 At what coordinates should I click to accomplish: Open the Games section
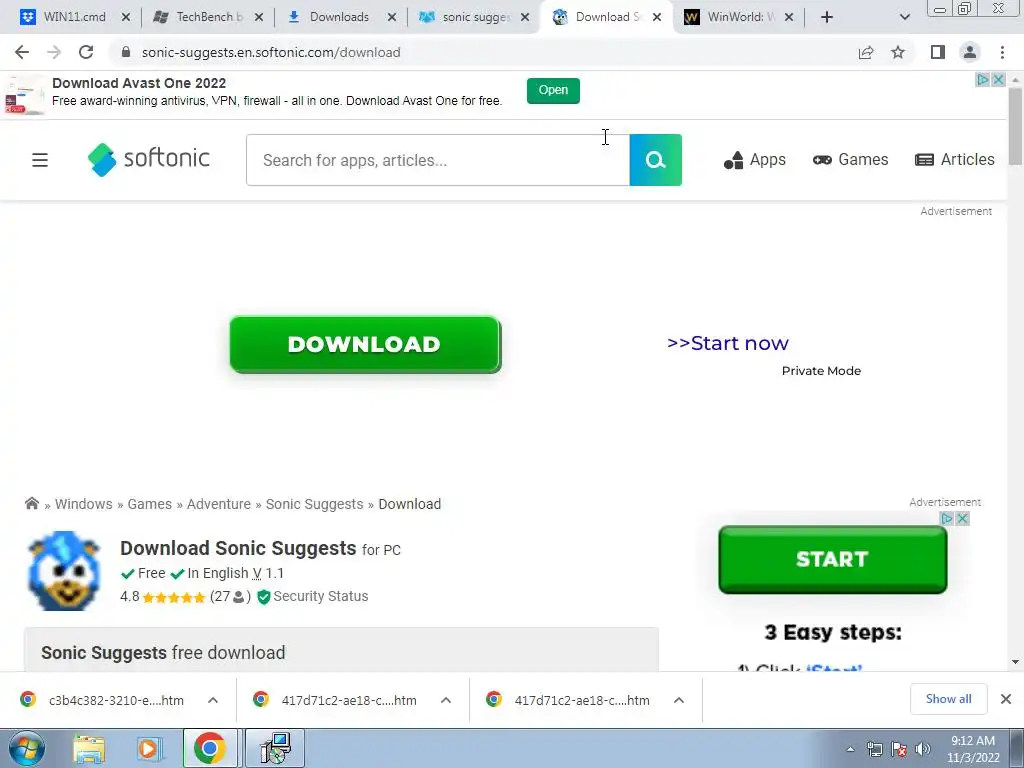[x=850, y=160]
